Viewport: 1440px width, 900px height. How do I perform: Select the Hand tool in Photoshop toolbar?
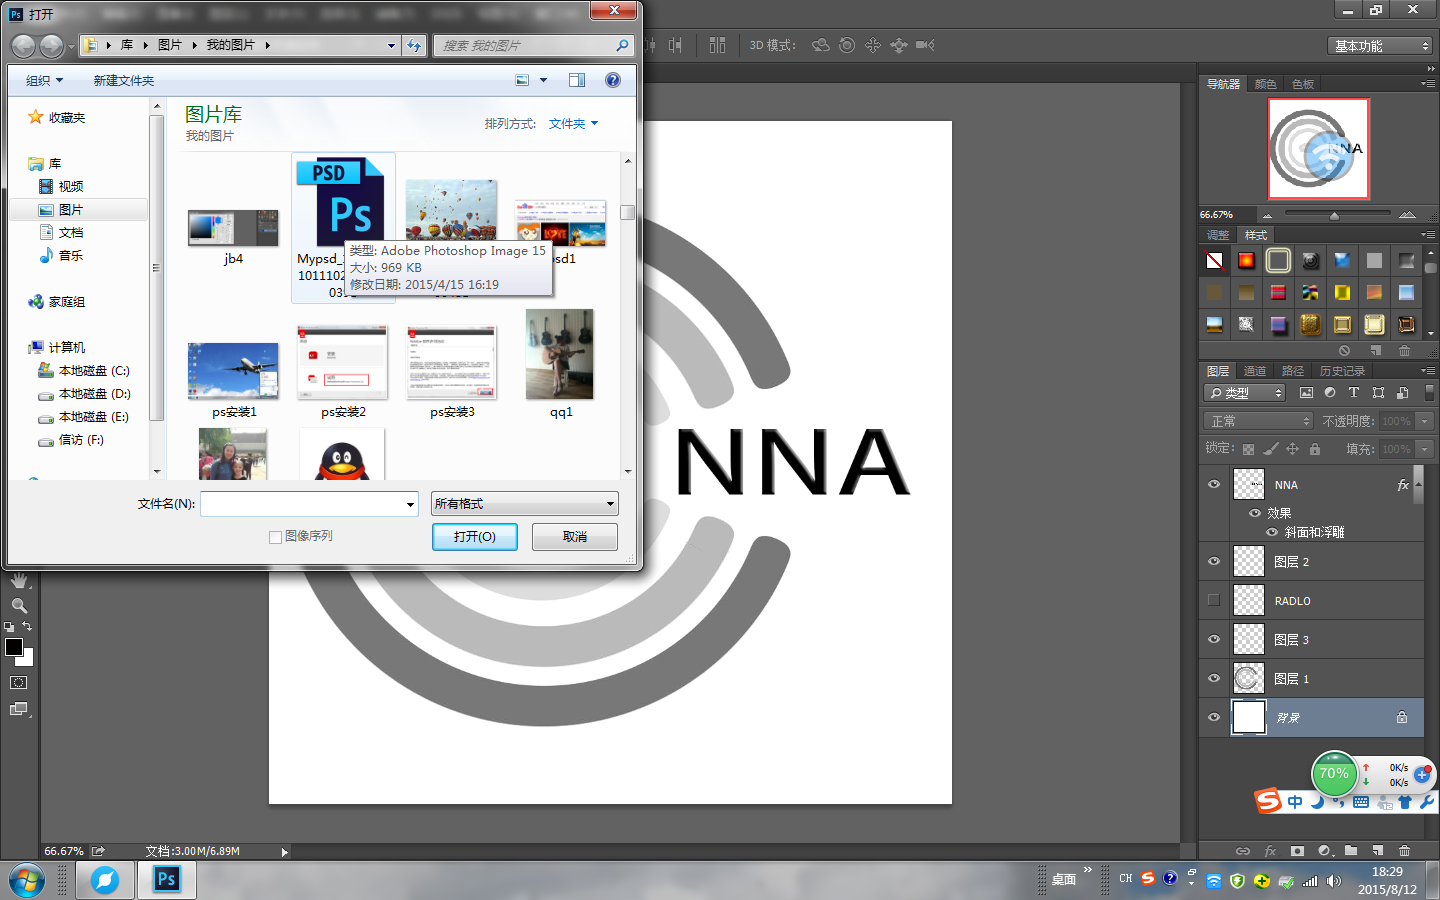click(x=19, y=580)
